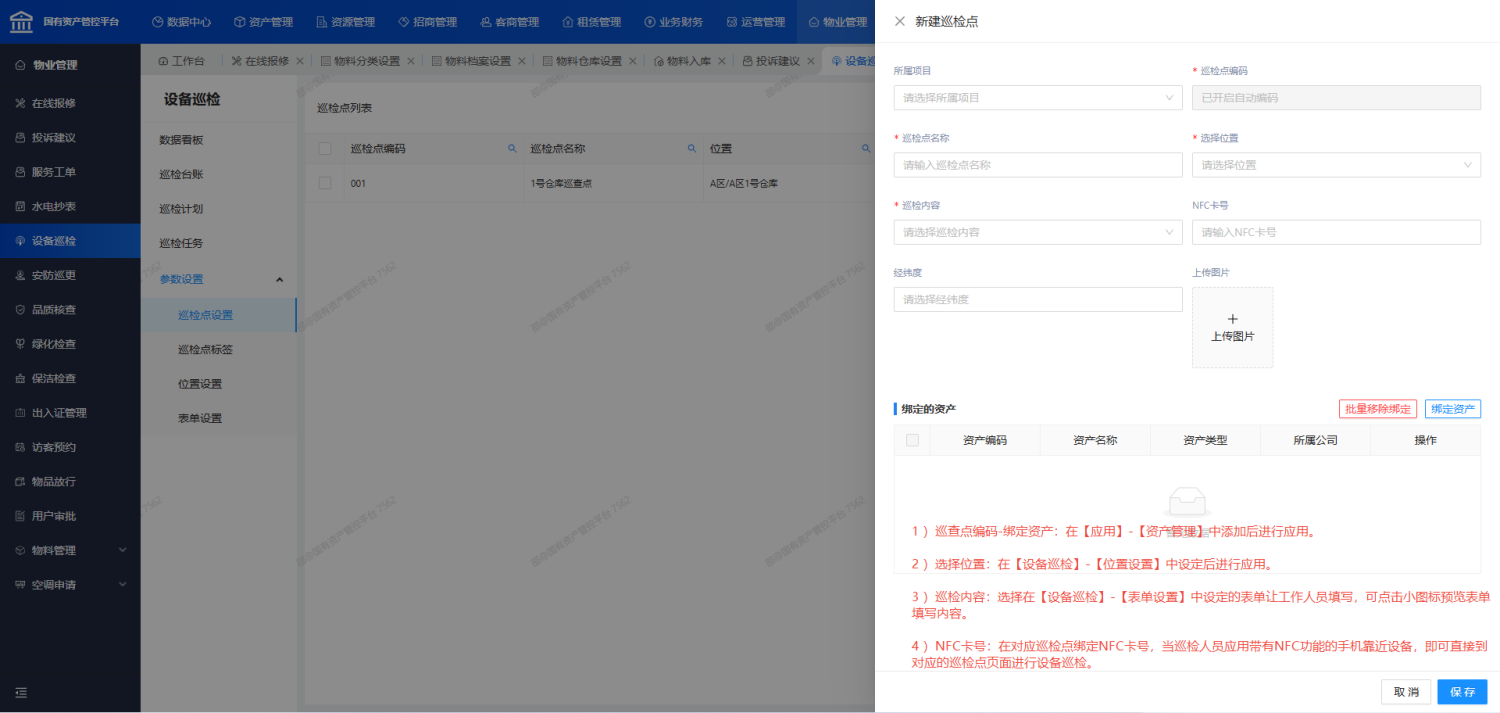Select 水电抄表 sidebar icon item
Viewport: 1500px width, 713px height.
[x=70, y=206]
